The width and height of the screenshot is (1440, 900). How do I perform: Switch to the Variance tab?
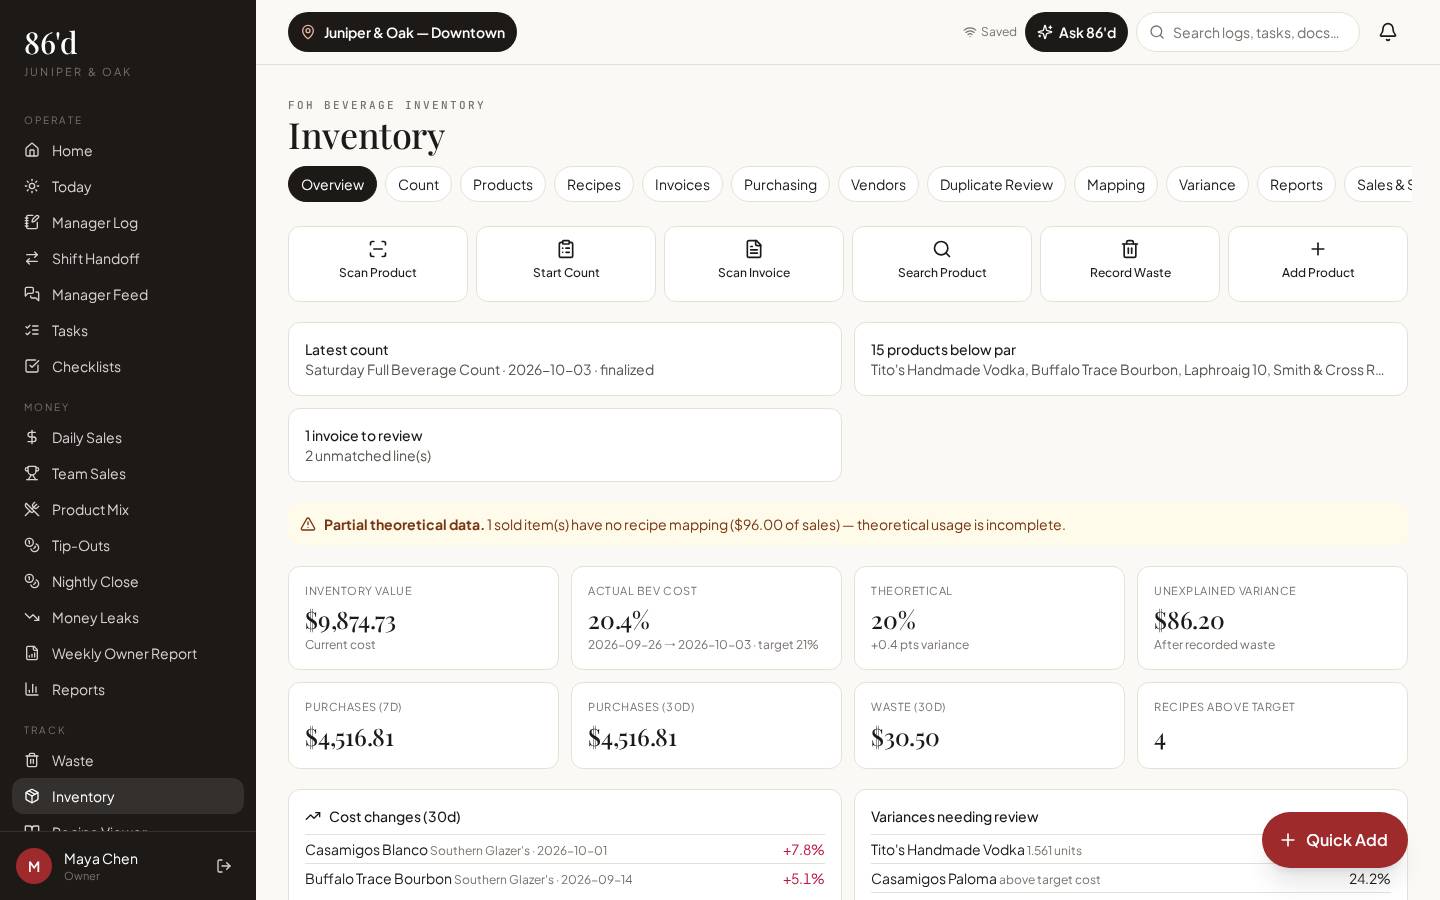click(x=1207, y=184)
